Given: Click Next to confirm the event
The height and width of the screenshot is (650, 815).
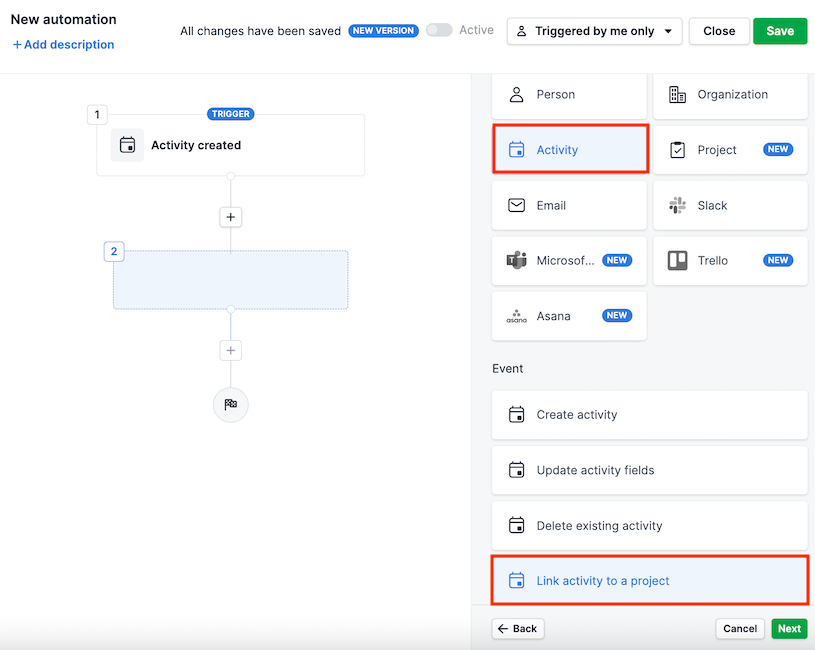Looking at the screenshot, I should point(788,628).
